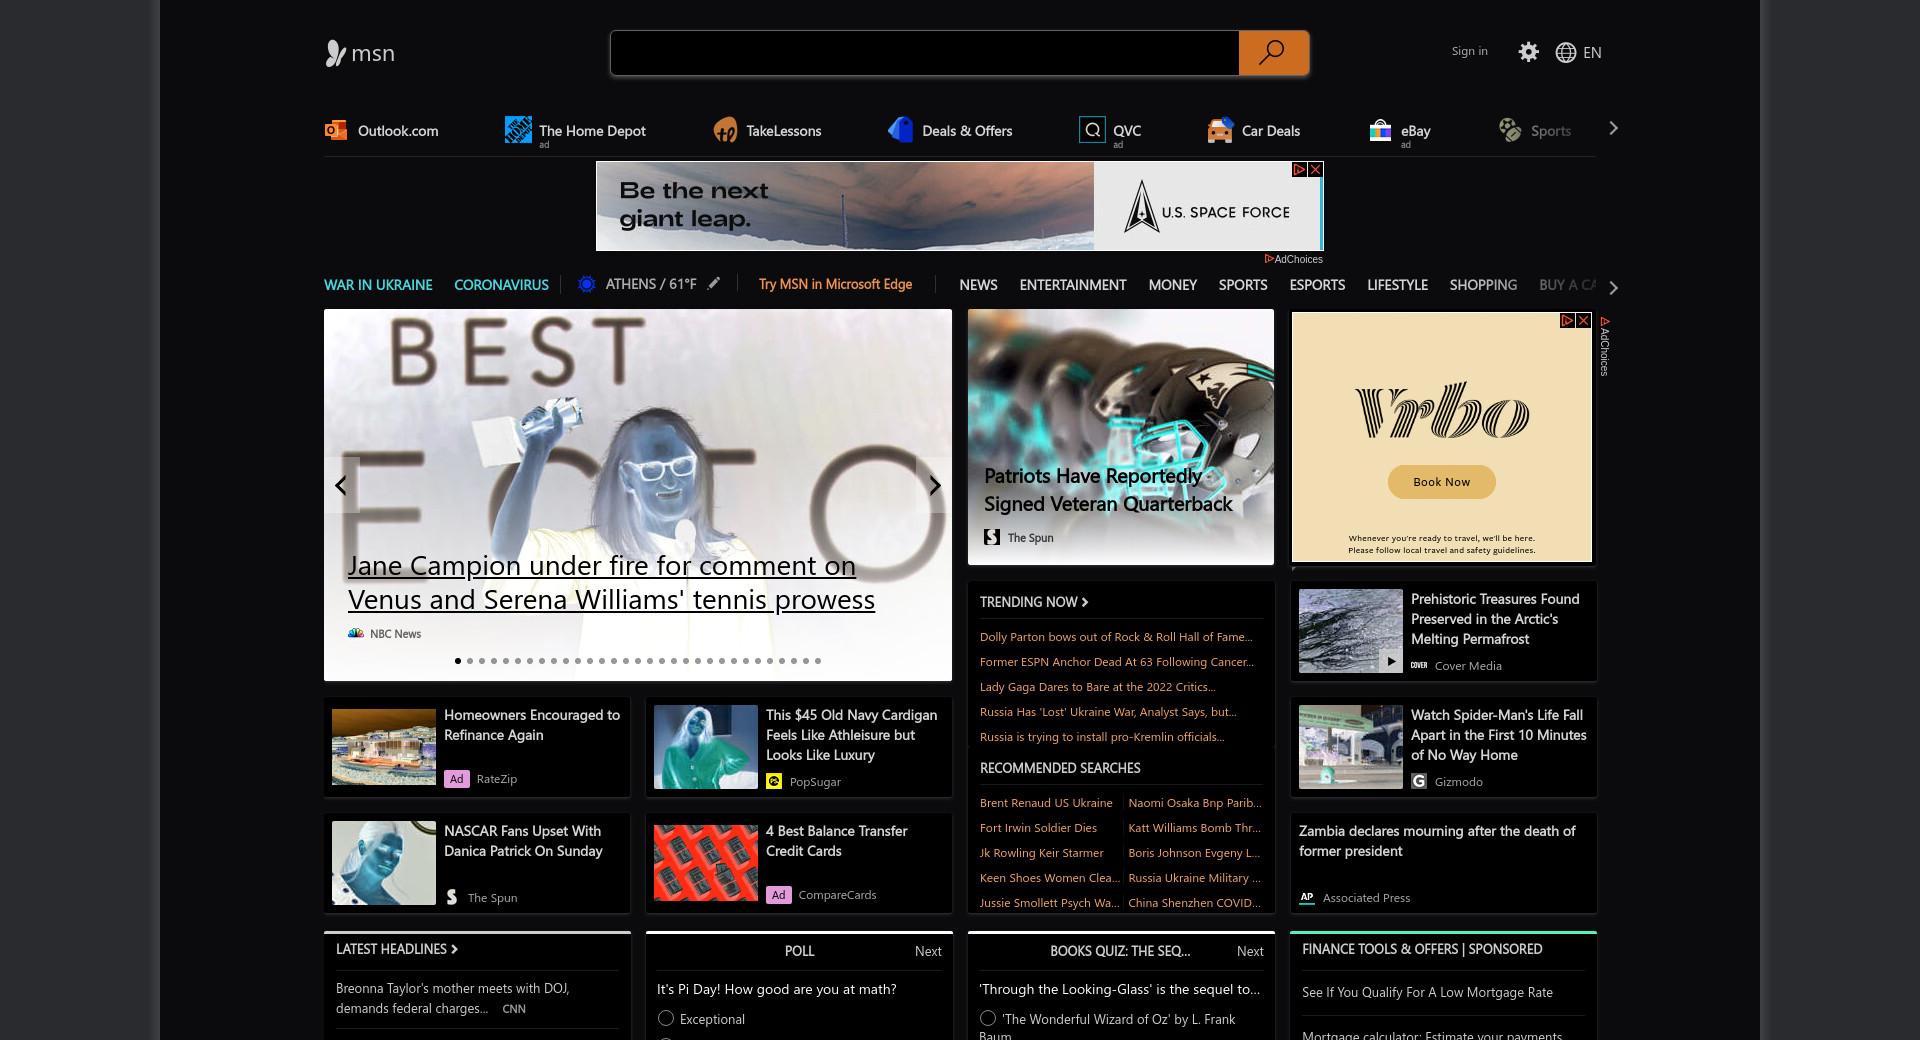Click the PopSugar source icon
The image size is (1920, 1040).
tap(774, 781)
